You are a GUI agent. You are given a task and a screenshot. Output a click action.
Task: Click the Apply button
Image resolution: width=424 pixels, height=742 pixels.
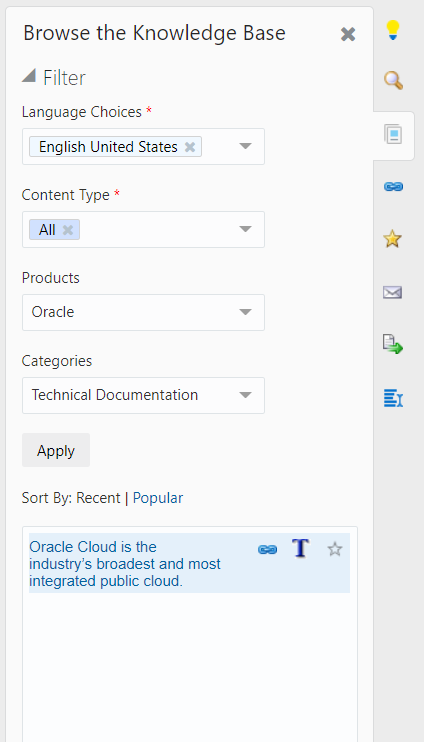coord(56,450)
